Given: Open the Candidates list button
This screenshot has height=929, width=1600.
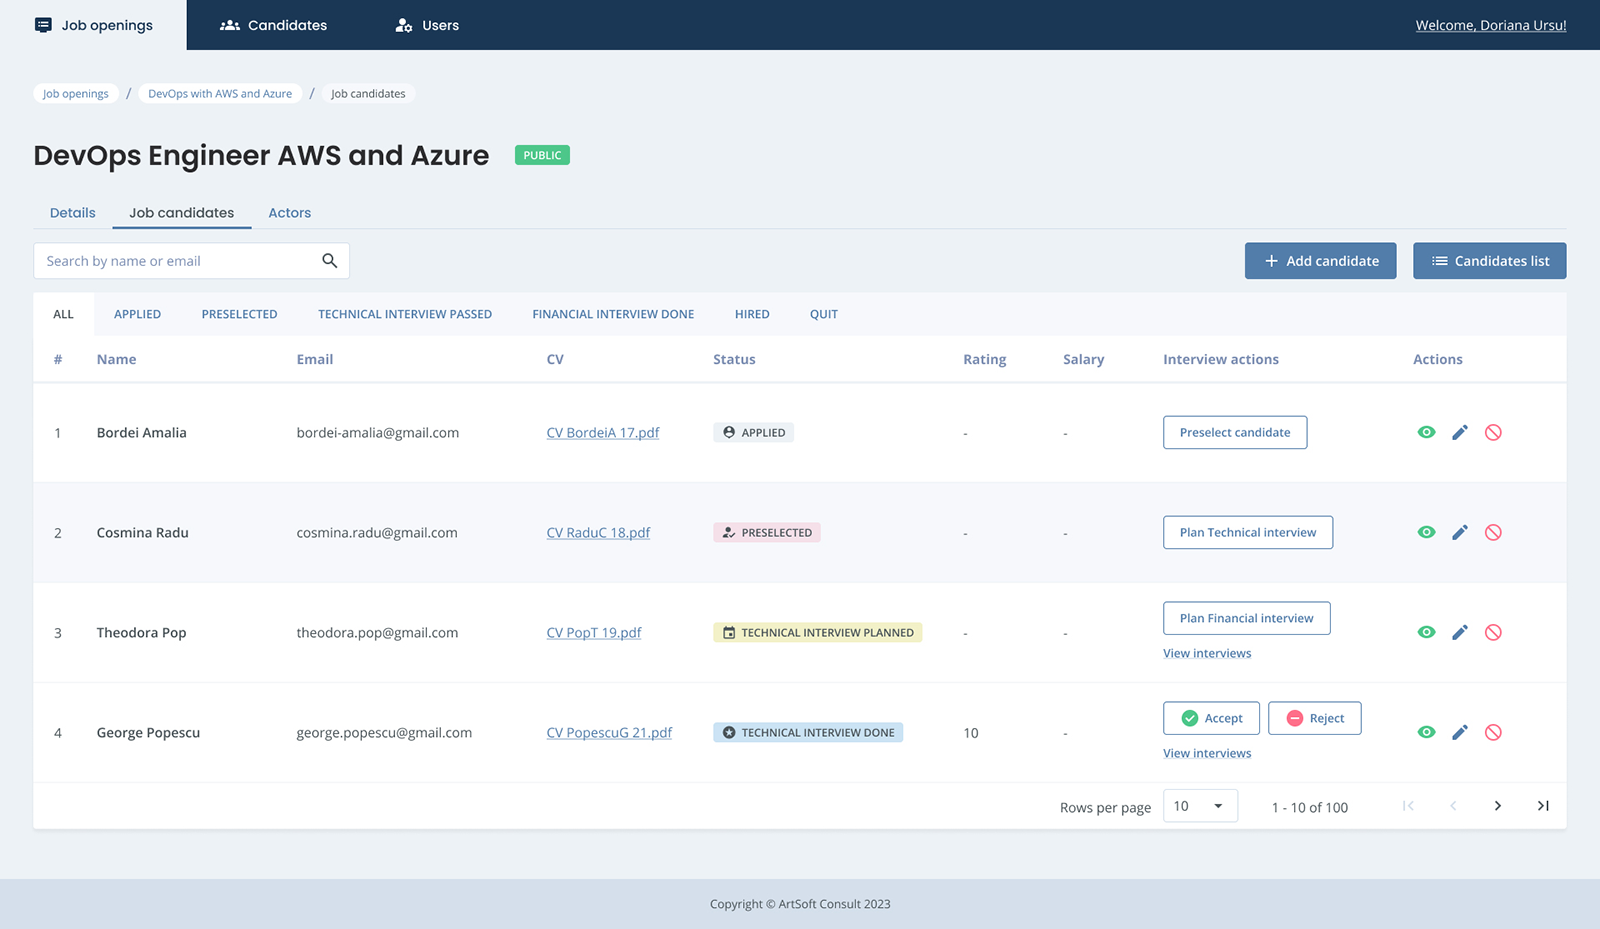Looking at the screenshot, I should tap(1489, 261).
